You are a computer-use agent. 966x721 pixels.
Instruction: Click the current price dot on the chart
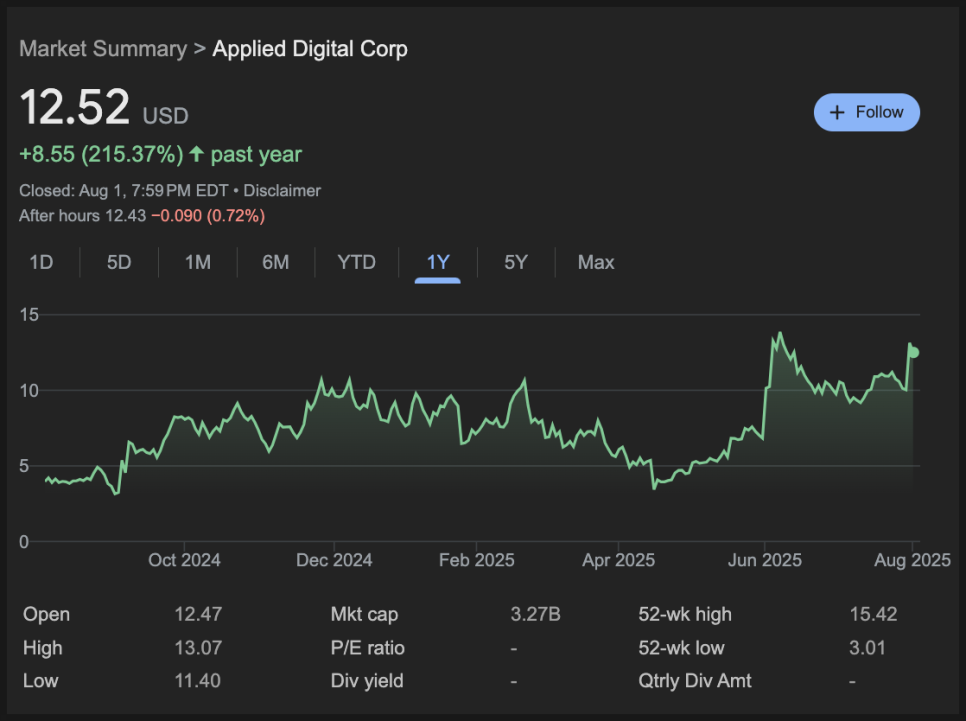click(x=914, y=352)
